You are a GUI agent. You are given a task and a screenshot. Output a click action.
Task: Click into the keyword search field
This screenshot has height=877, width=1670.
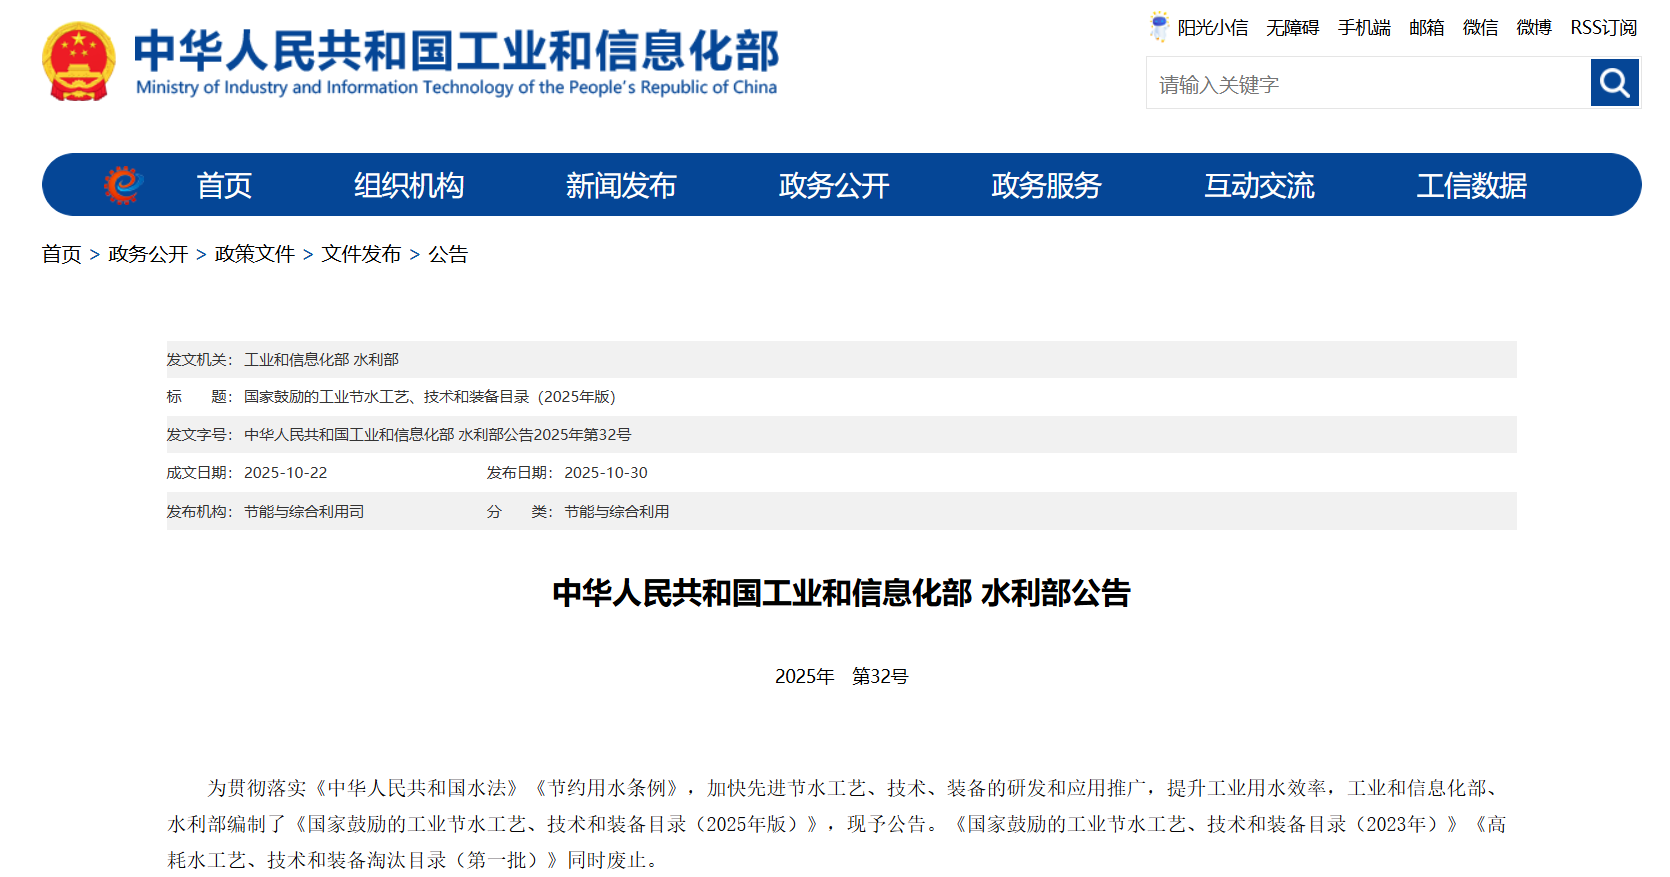click(x=1366, y=84)
